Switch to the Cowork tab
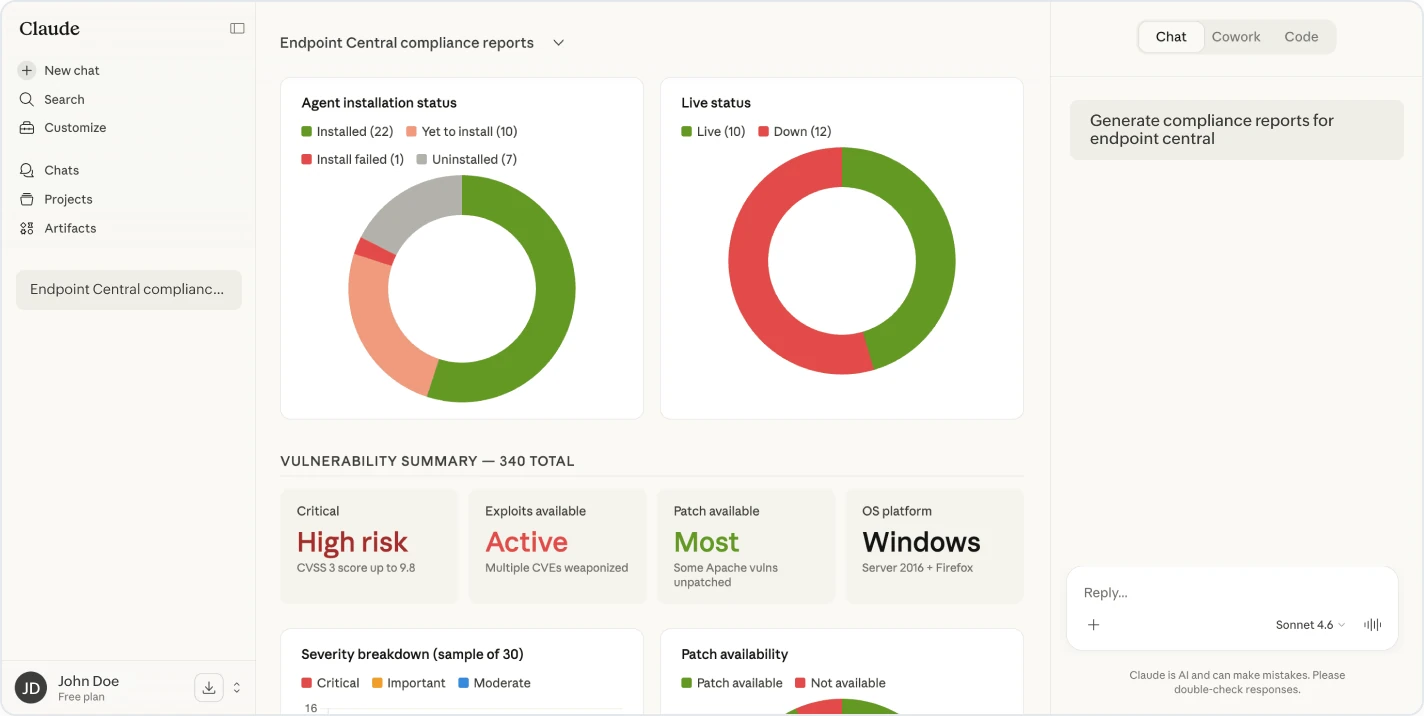This screenshot has height=716, width=1424. 1236,37
